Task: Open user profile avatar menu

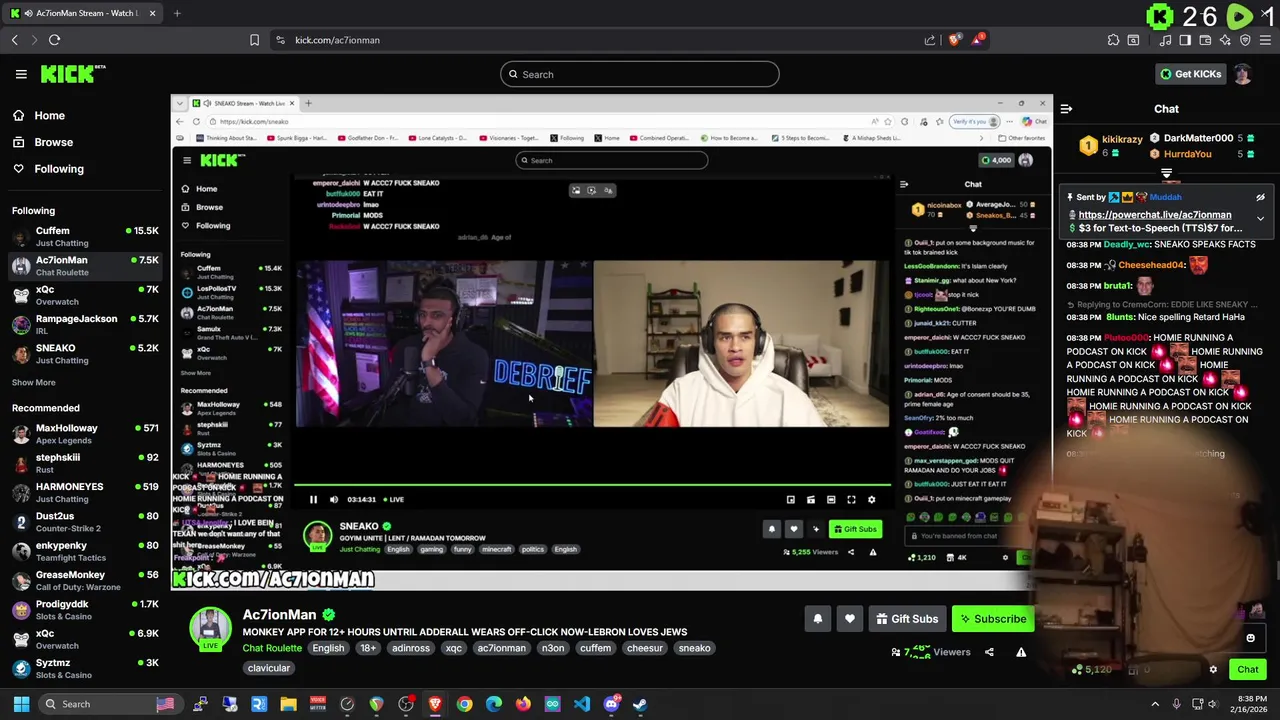Action: 1243,74
